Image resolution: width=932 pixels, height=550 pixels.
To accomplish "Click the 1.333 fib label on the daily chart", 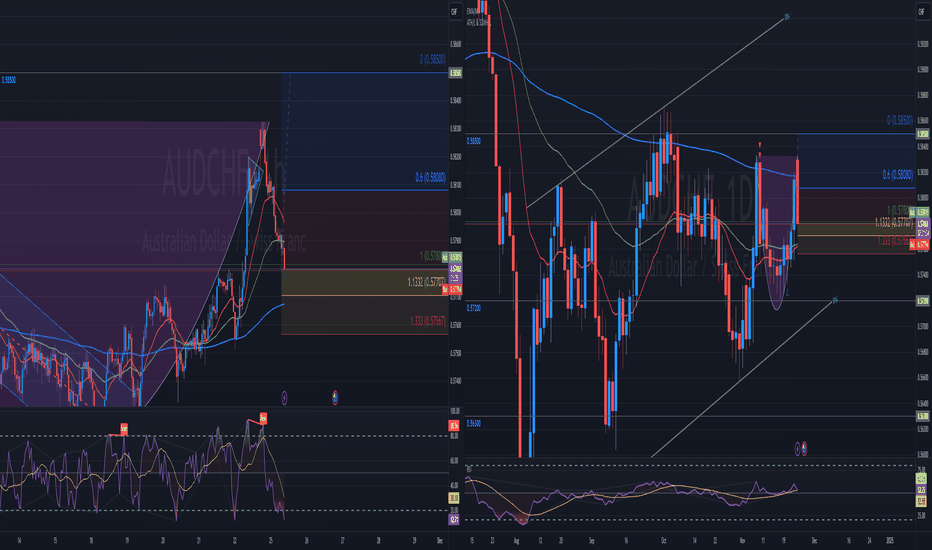I will pyautogui.click(x=893, y=241).
